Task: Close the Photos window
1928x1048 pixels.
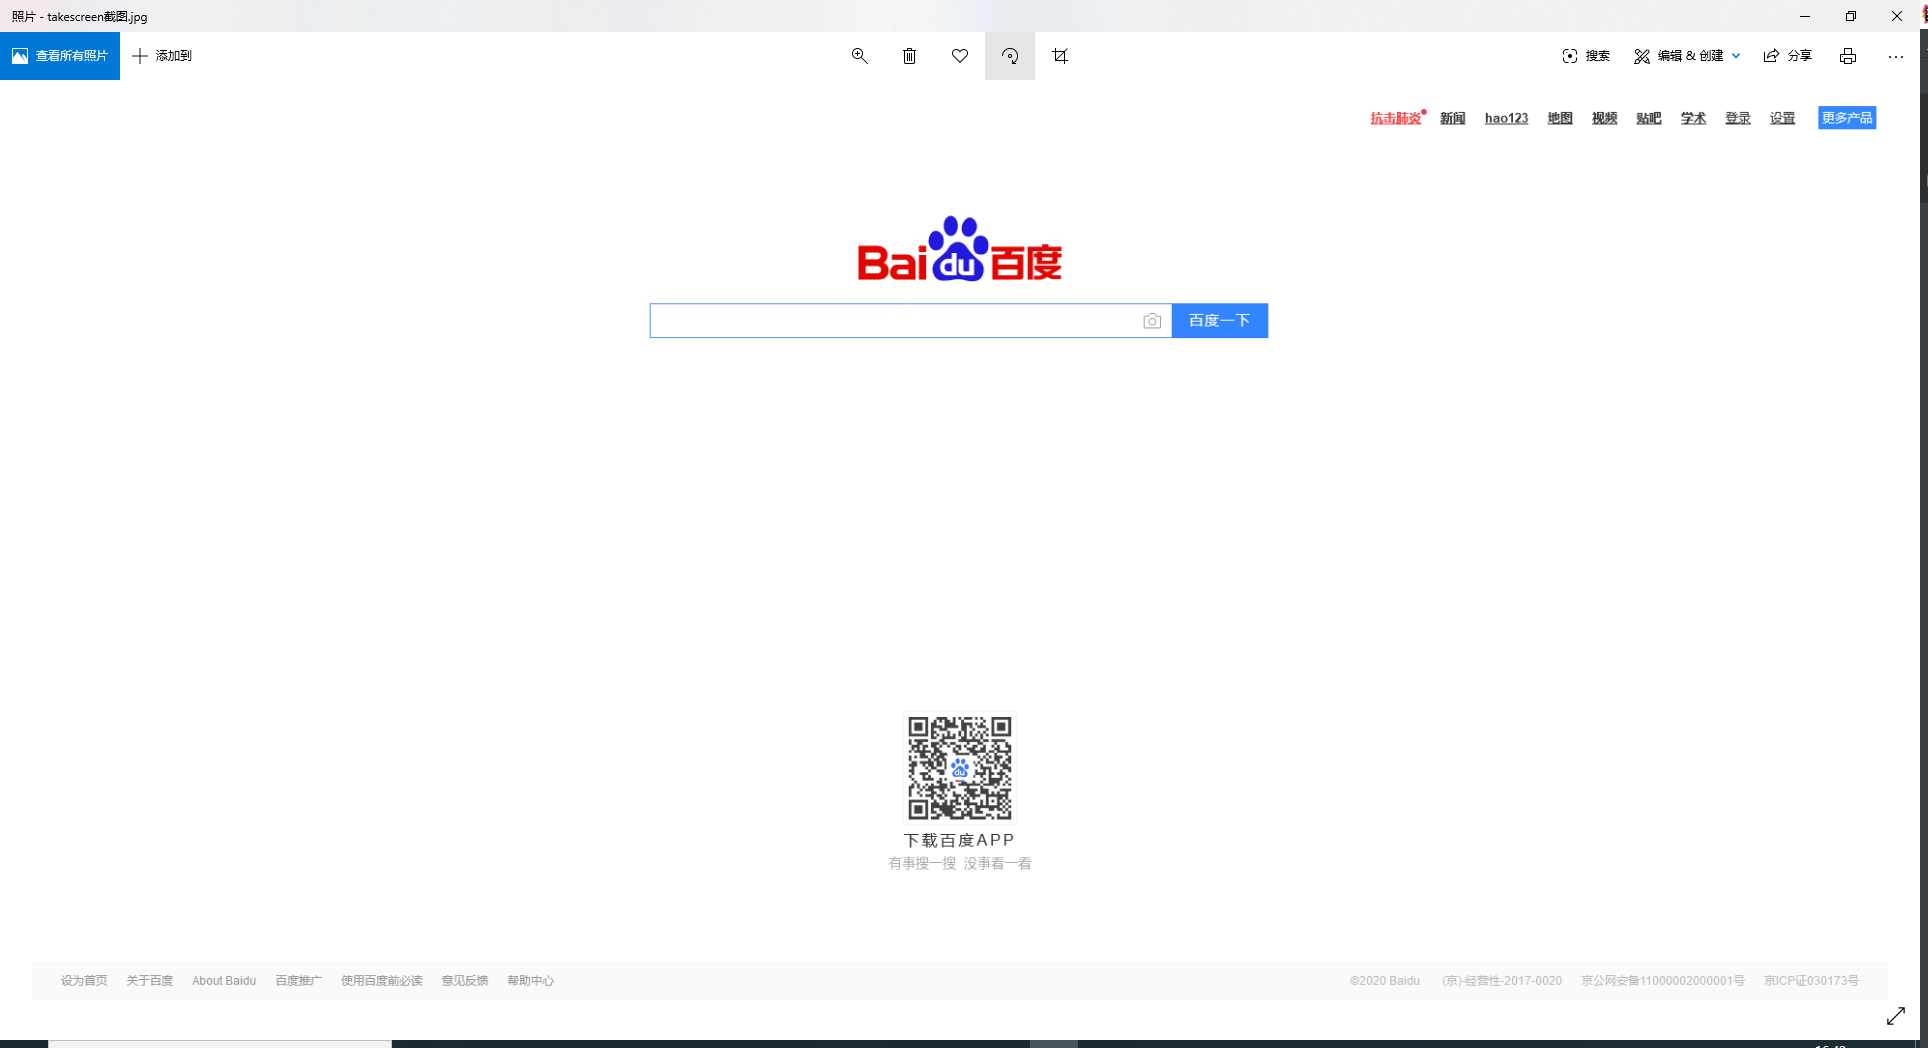Action: point(1897,16)
